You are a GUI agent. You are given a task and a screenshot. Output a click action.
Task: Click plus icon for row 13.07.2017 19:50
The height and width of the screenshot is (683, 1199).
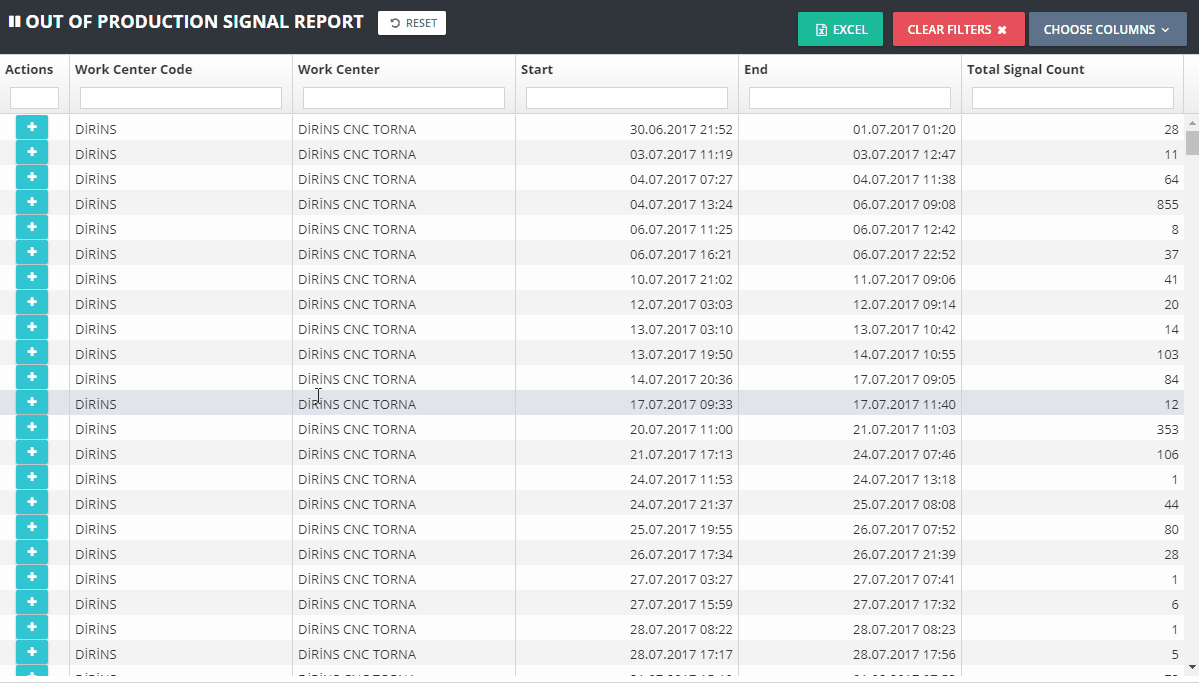pyautogui.click(x=32, y=352)
